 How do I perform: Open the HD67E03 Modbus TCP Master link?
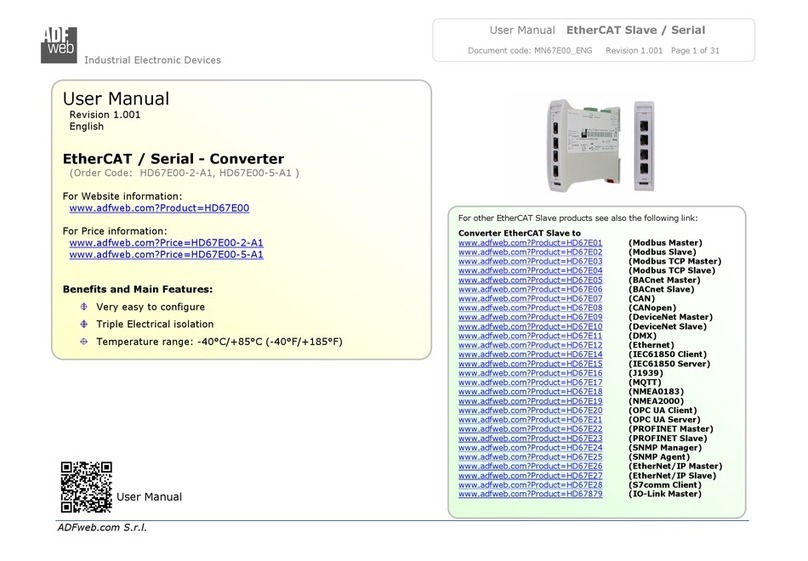(530, 261)
